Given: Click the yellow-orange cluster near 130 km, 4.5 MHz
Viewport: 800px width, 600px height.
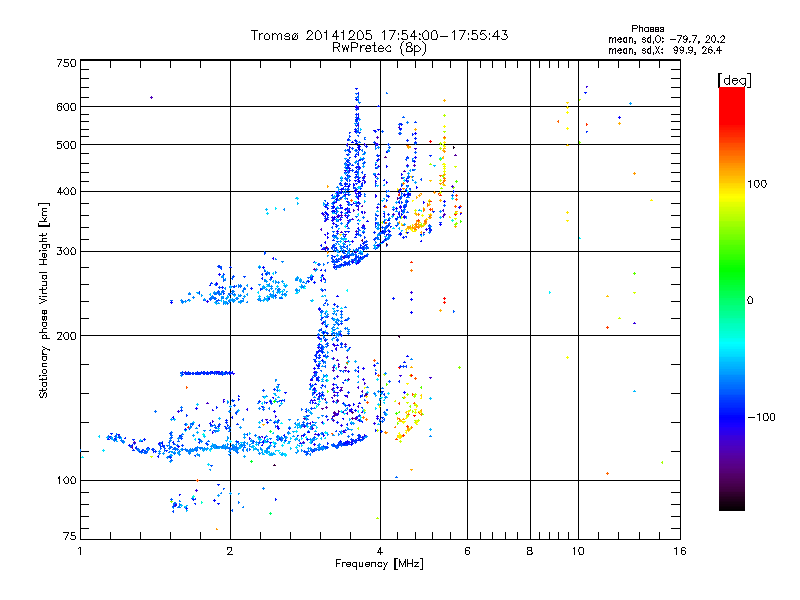Looking at the screenshot, I should (408, 416).
